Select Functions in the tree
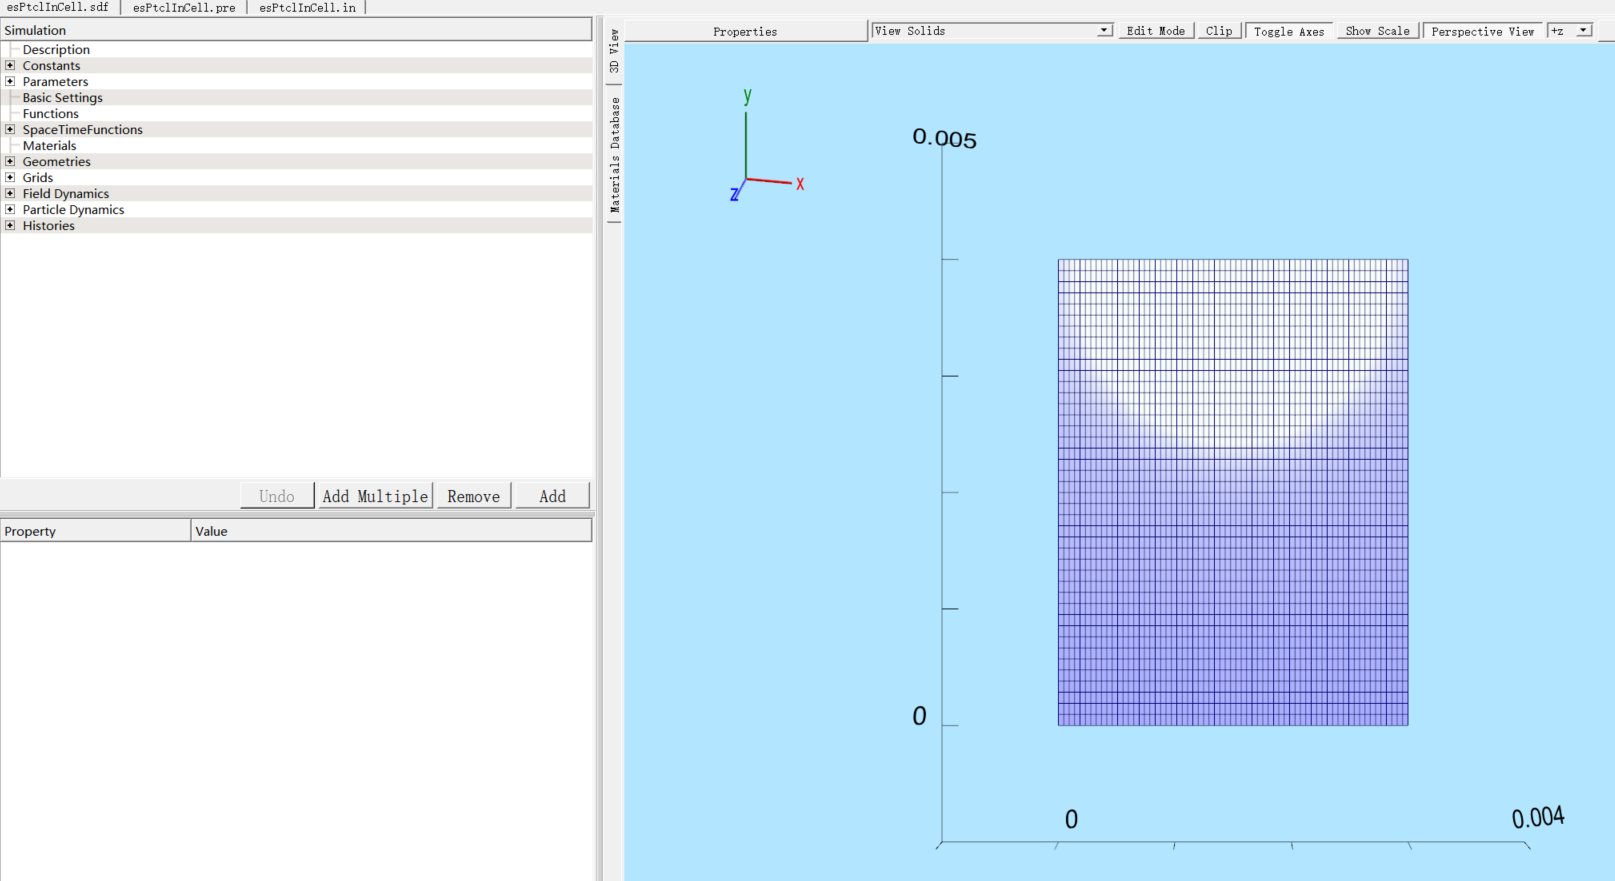1615x881 pixels. pos(50,113)
